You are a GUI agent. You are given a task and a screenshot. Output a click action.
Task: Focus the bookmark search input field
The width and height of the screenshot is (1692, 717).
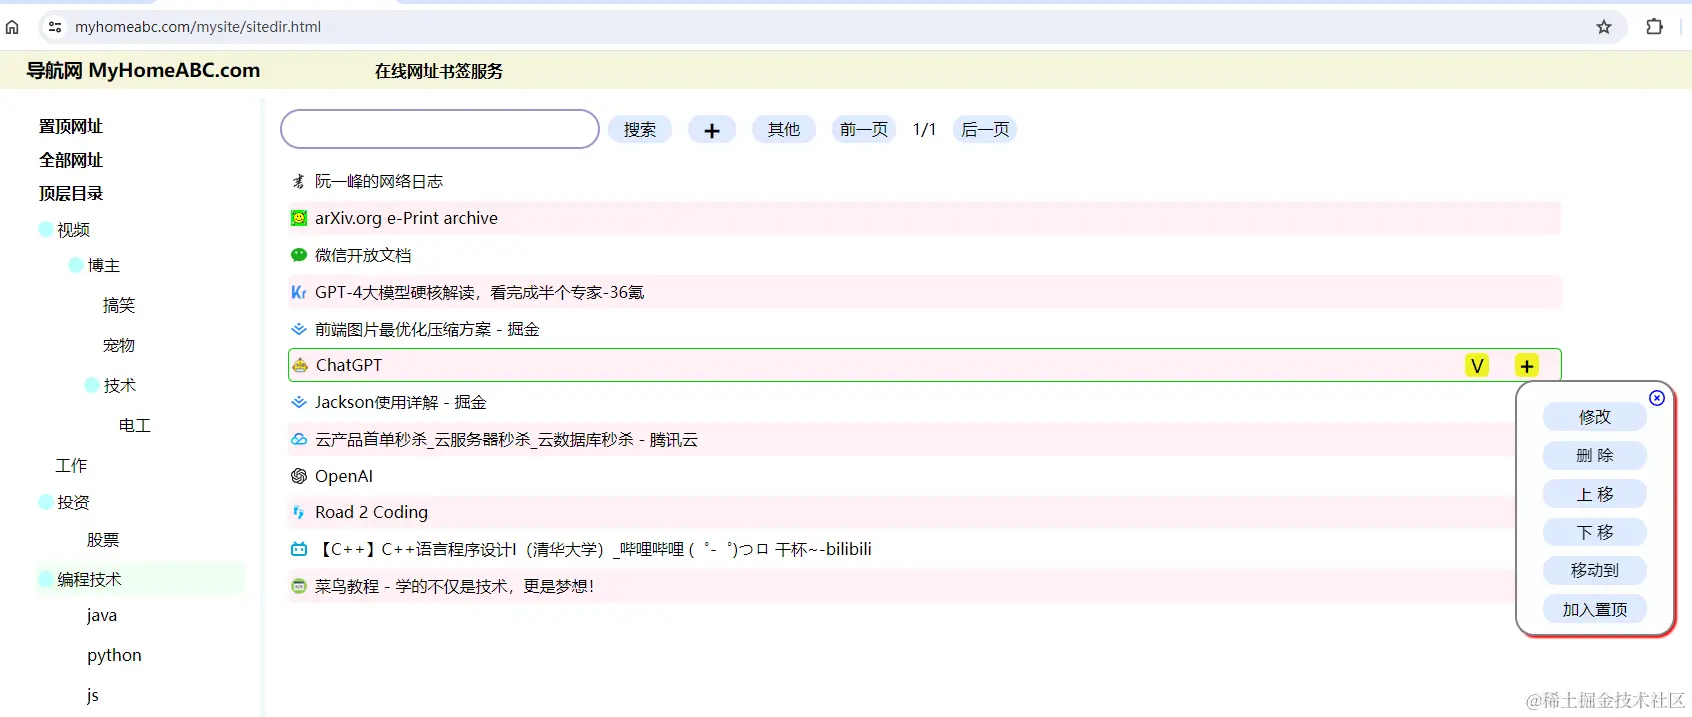click(440, 129)
